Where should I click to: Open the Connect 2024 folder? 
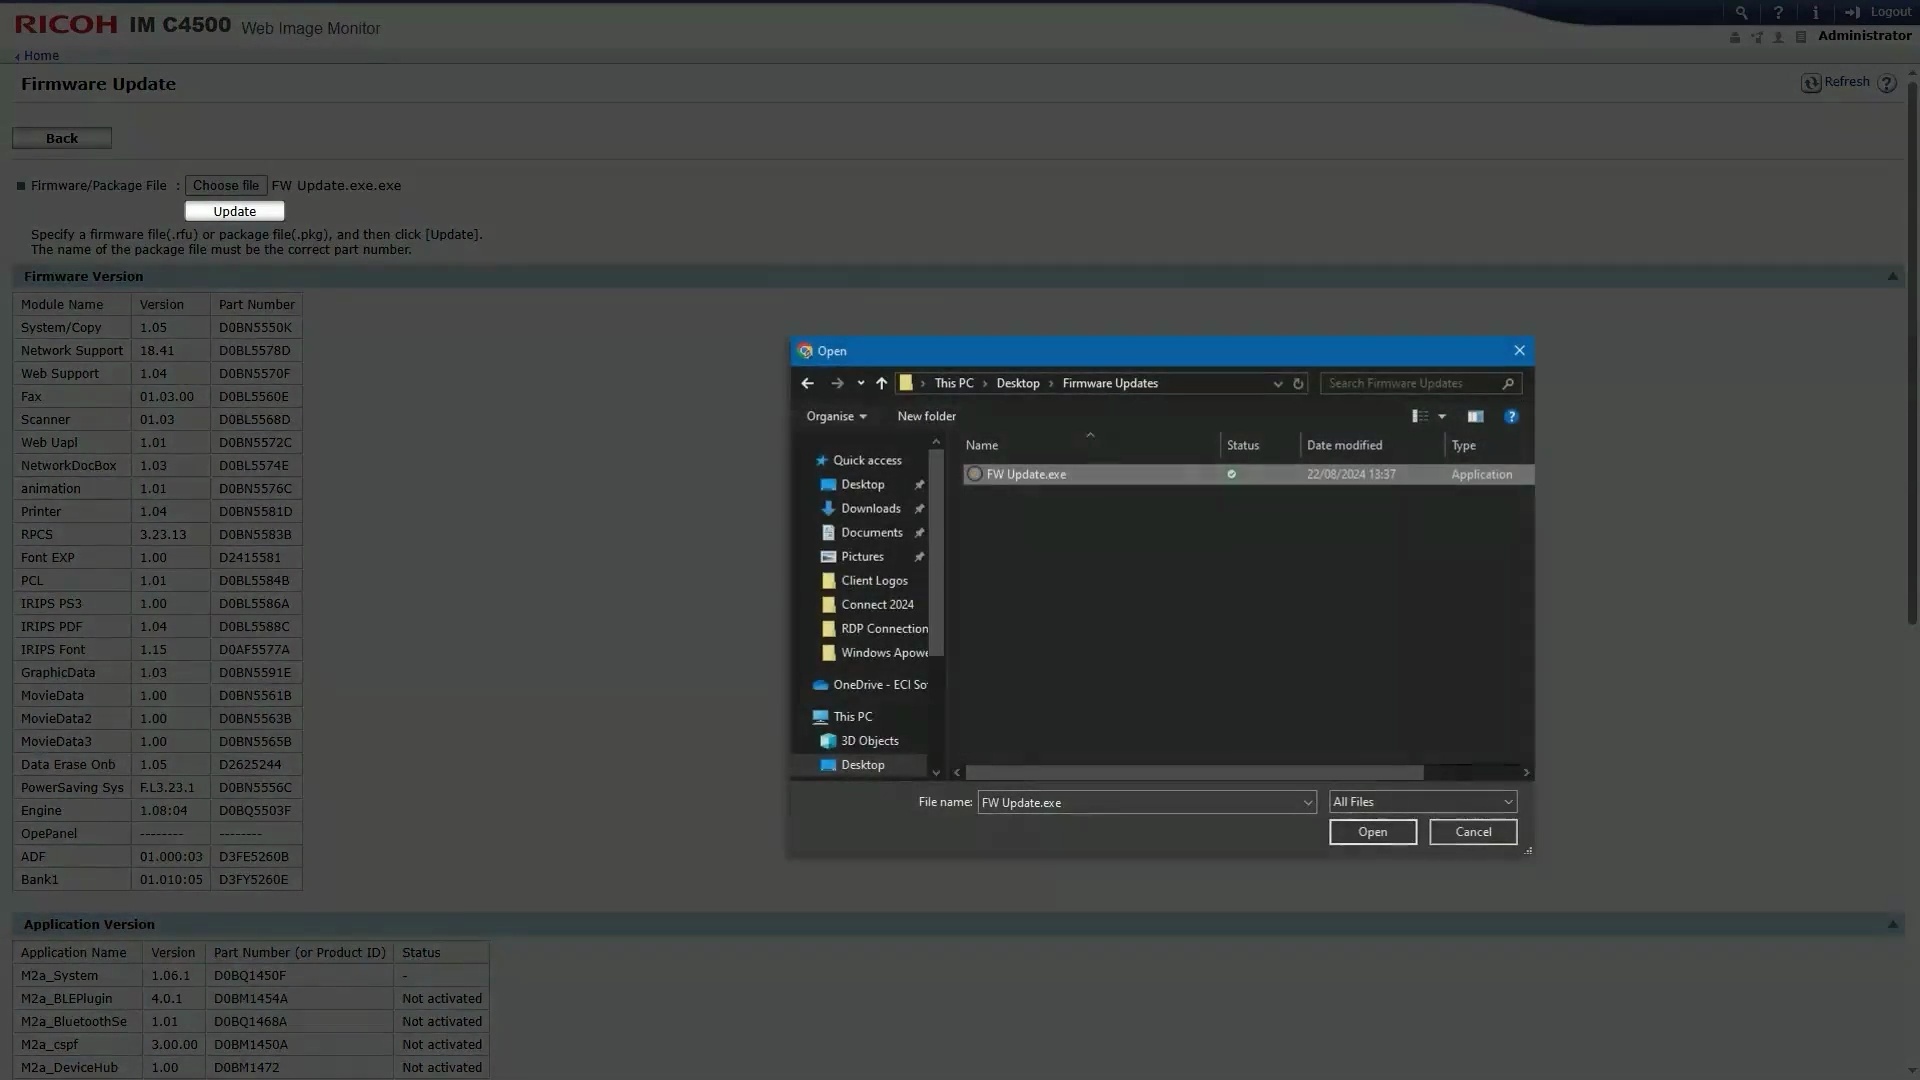(877, 604)
